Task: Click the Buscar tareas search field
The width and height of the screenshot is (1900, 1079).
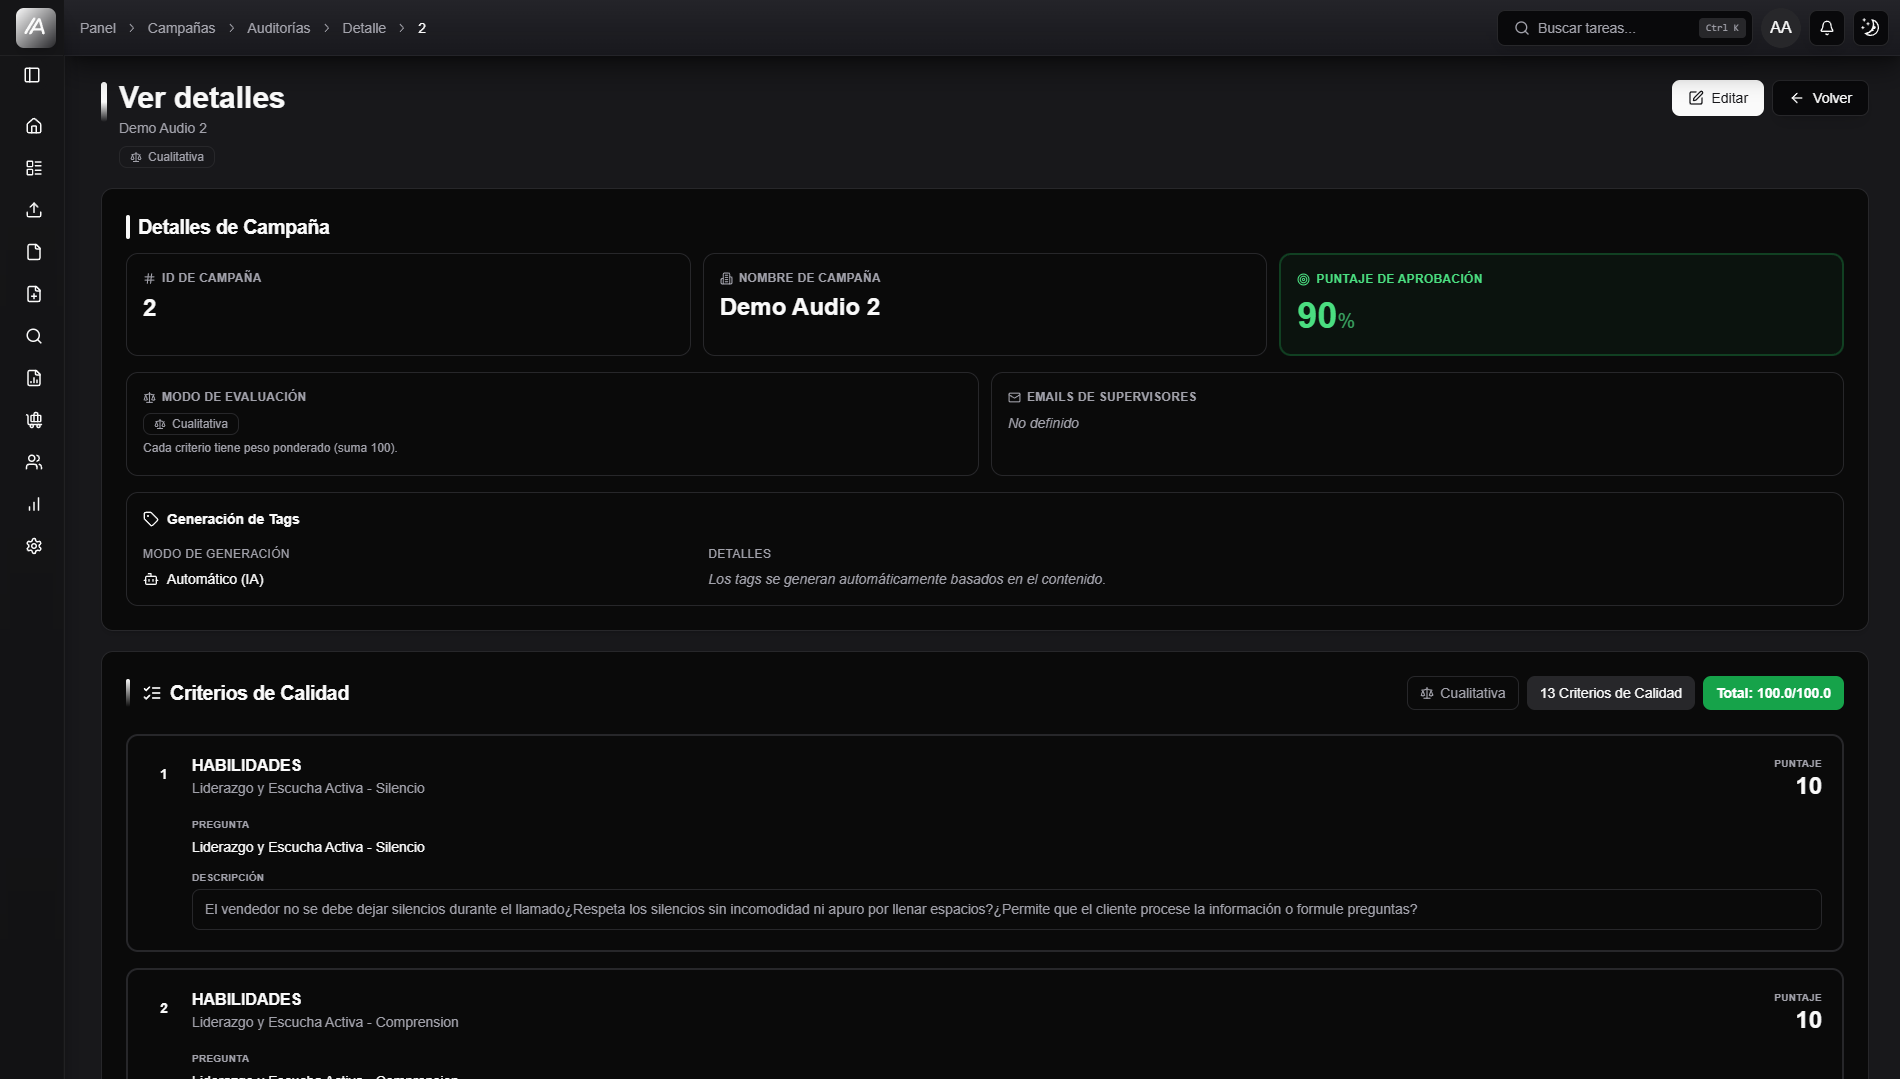Action: [x=1624, y=28]
